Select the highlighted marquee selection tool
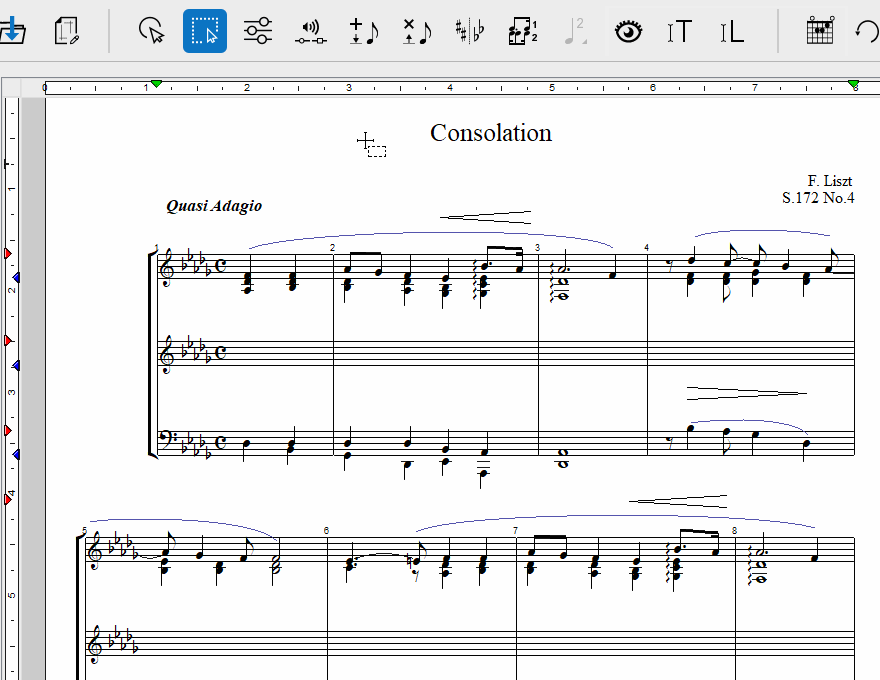 205,31
